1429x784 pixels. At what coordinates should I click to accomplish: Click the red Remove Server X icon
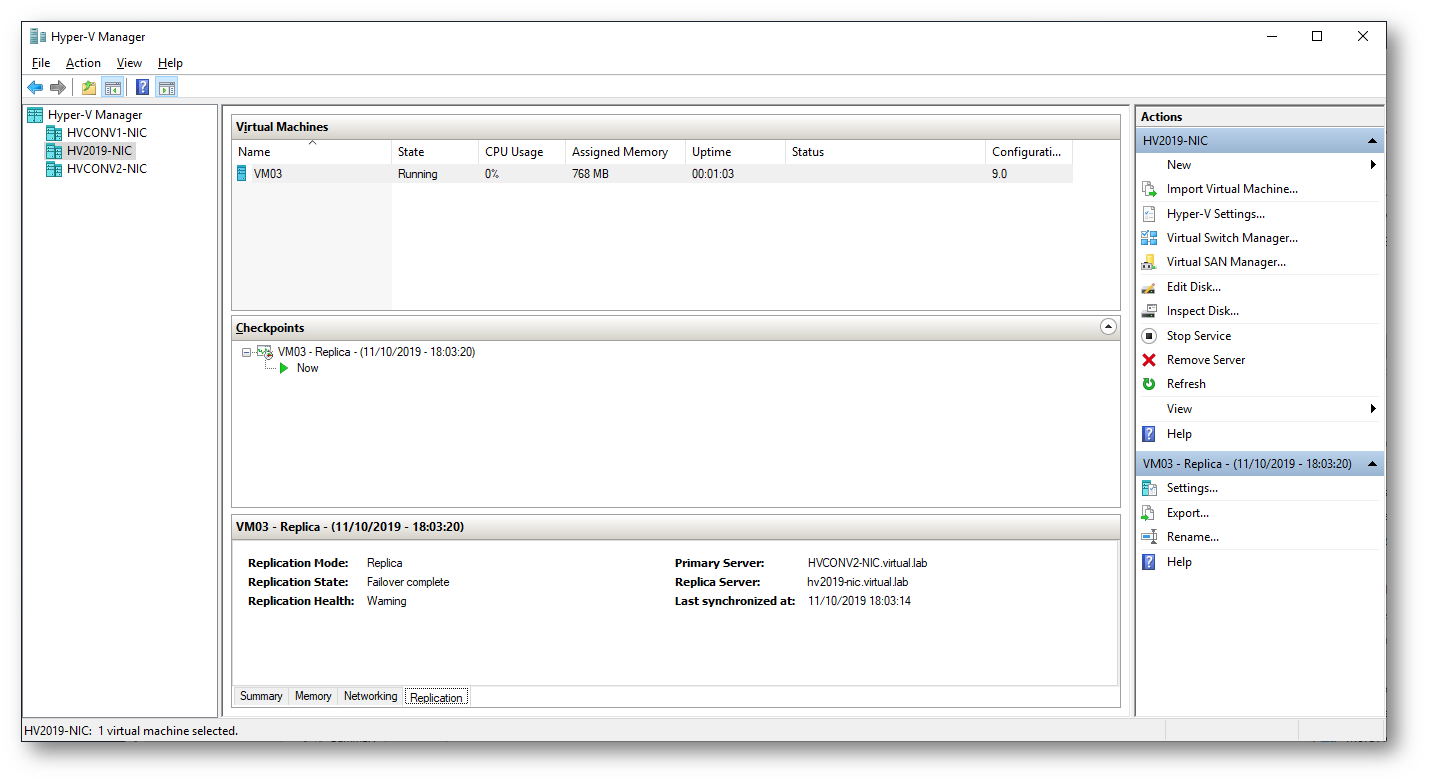point(1149,360)
